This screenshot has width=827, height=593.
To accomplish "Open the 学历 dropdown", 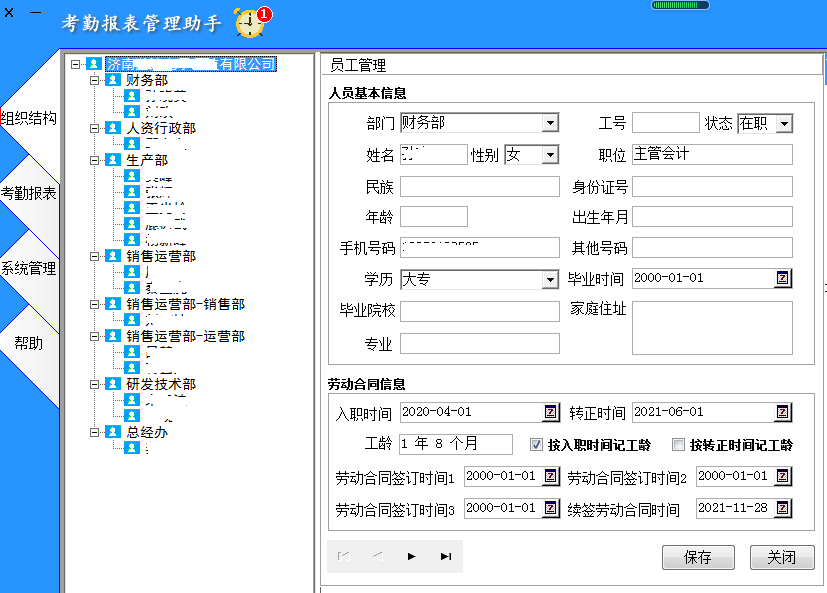I will [550, 280].
